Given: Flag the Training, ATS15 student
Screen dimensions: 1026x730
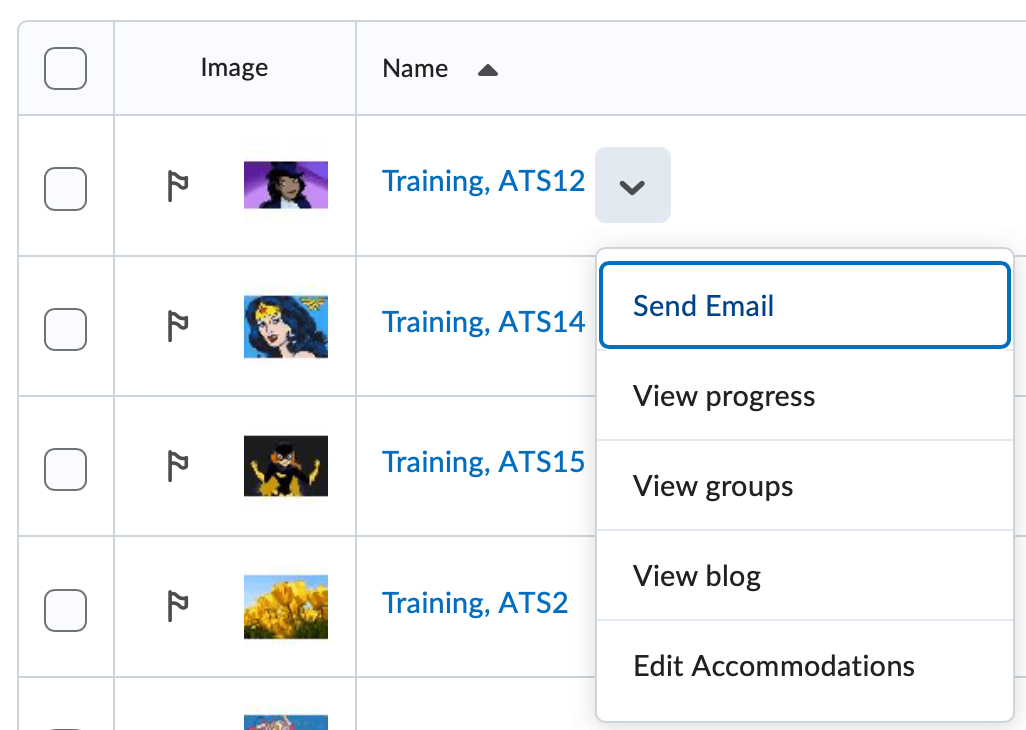Looking at the screenshot, I should [180, 466].
